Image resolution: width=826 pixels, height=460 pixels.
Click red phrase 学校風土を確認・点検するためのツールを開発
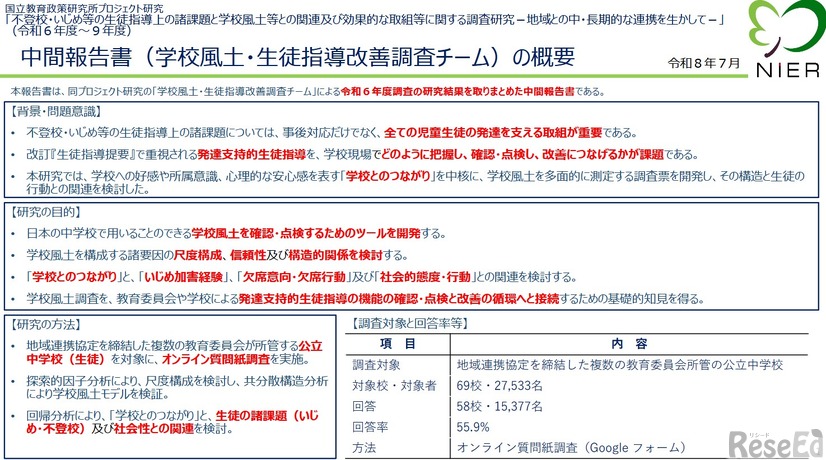[x=306, y=233]
